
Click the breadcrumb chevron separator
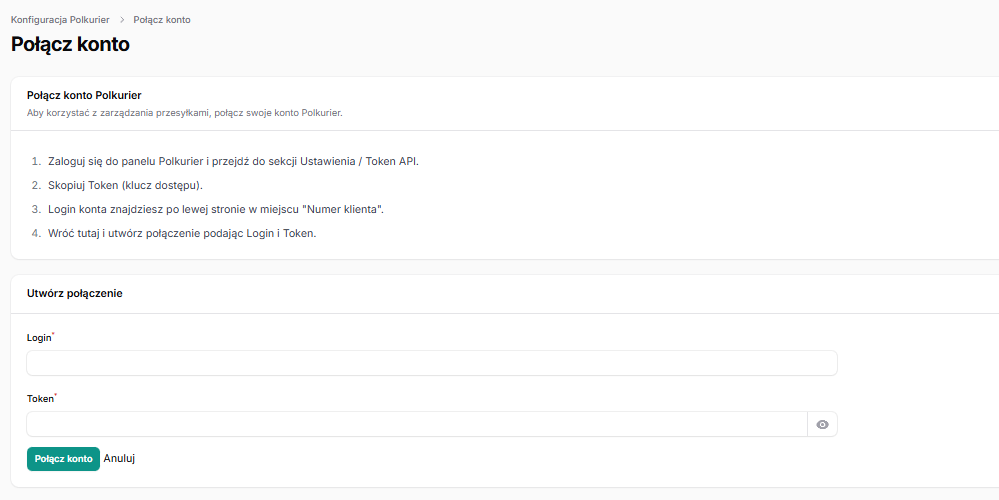click(x=121, y=20)
